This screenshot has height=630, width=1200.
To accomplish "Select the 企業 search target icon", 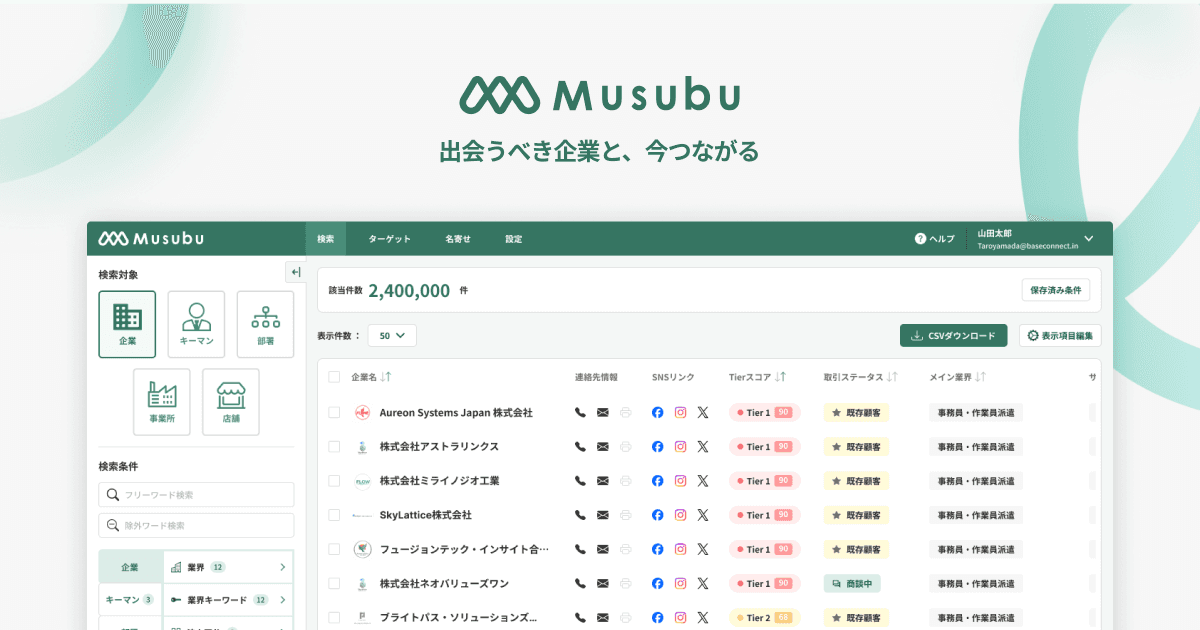I will [x=127, y=323].
